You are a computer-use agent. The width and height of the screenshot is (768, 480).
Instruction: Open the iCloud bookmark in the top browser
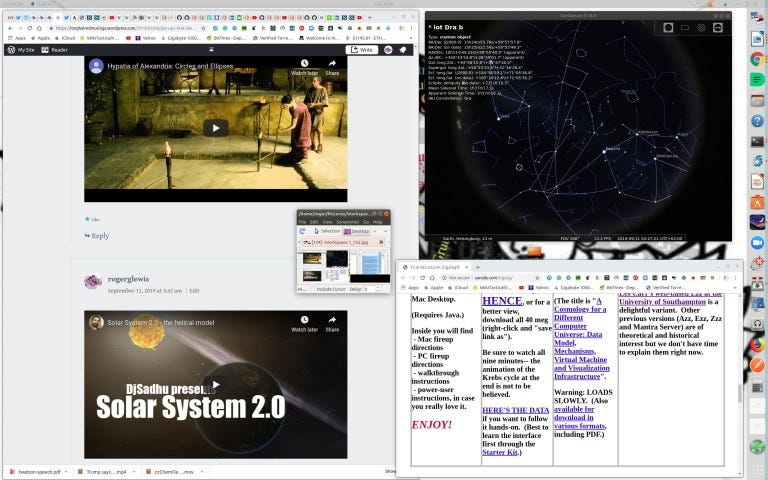65,38
